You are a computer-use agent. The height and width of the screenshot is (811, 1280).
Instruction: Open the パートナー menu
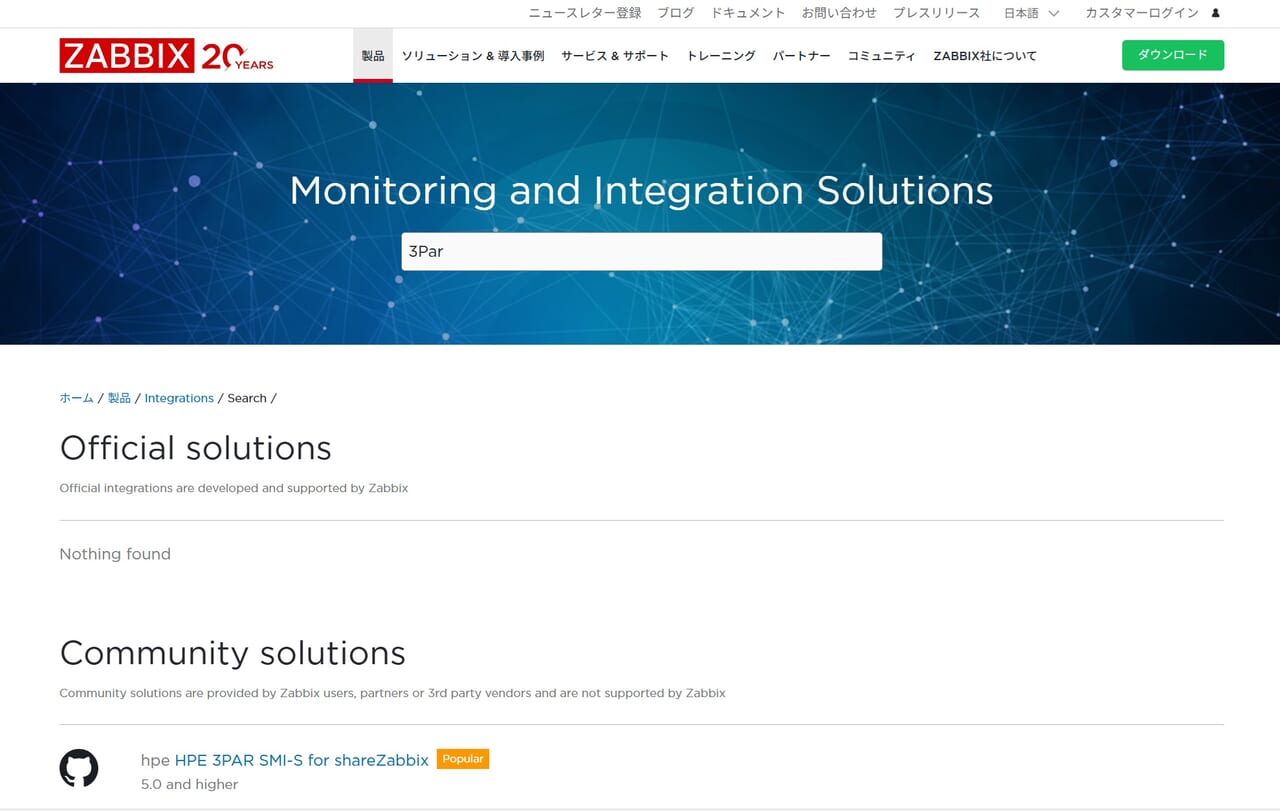coord(801,56)
